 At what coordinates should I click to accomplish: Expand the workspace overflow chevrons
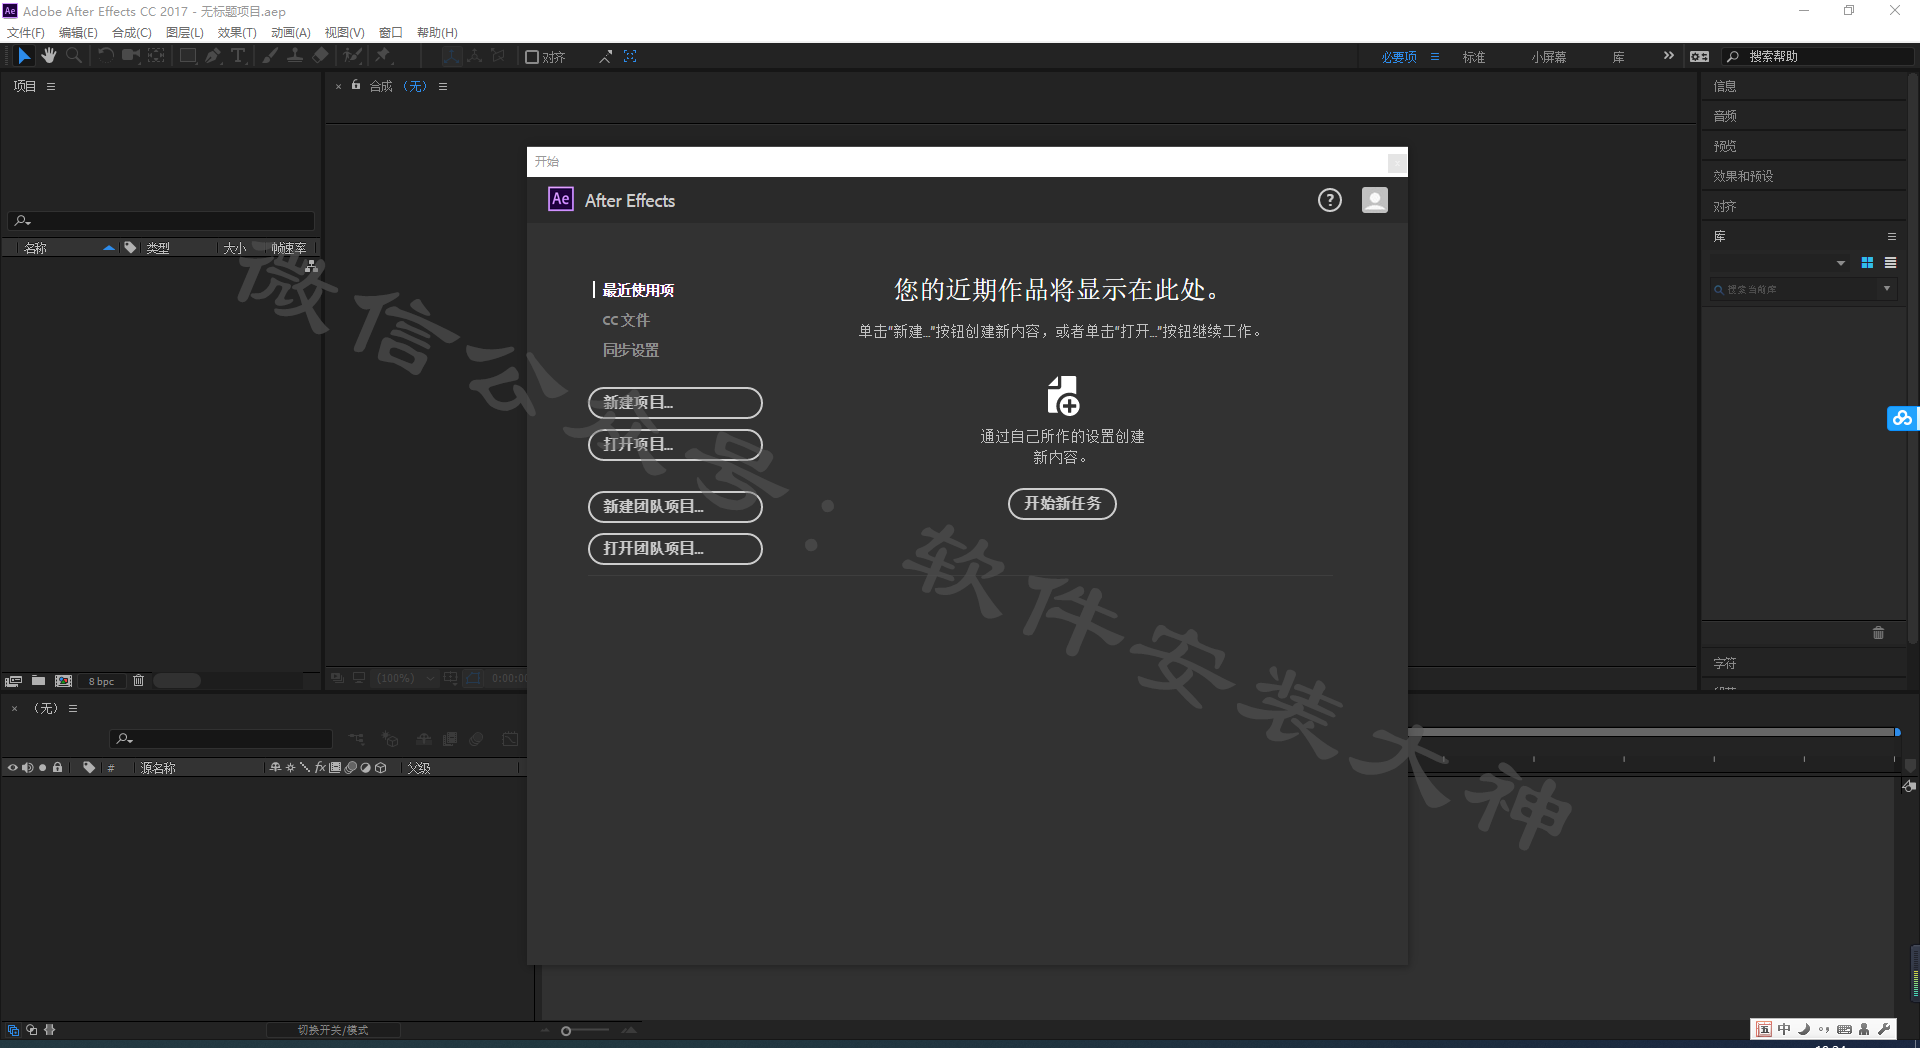pyautogui.click(x=1668, y=57)
